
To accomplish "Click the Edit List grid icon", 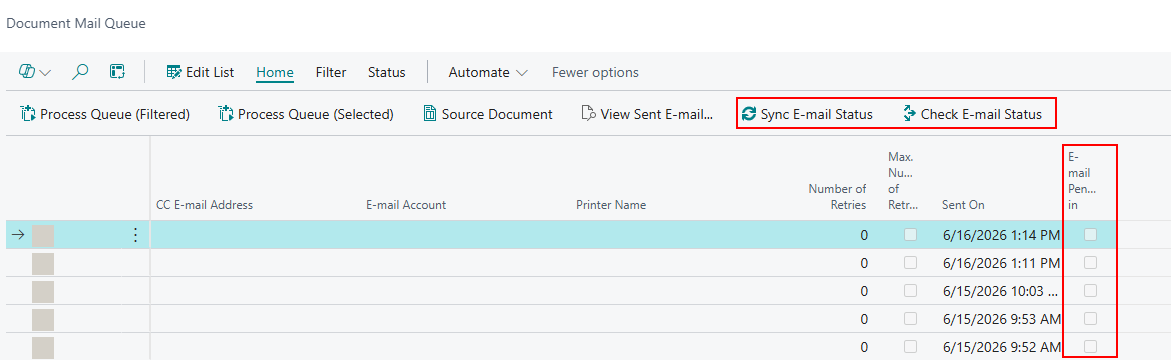I will [x=174, y=72].
